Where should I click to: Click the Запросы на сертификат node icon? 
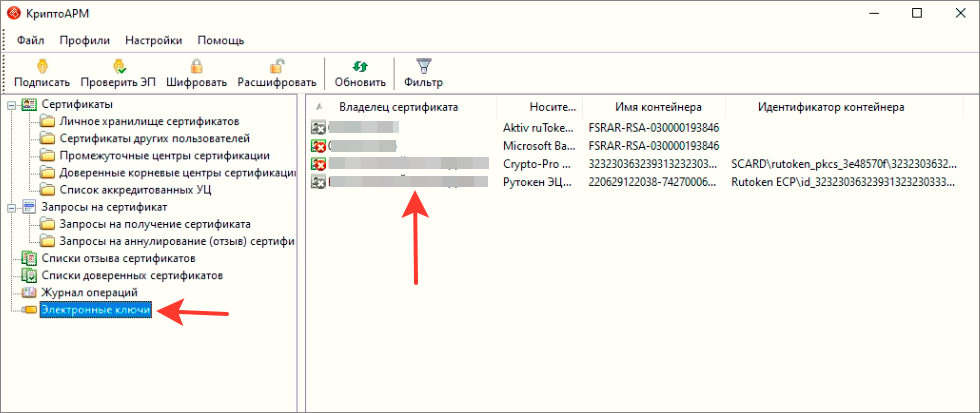[29, 207]
